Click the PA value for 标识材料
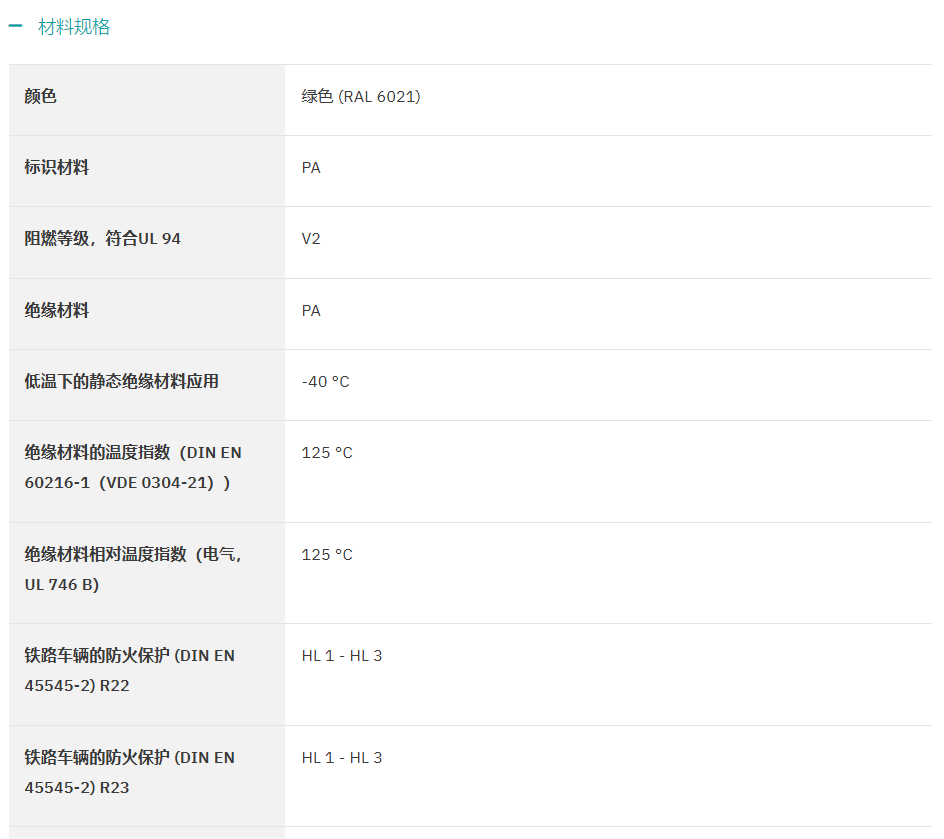Viewport: 944px width, 839px height. pos(311,168)
